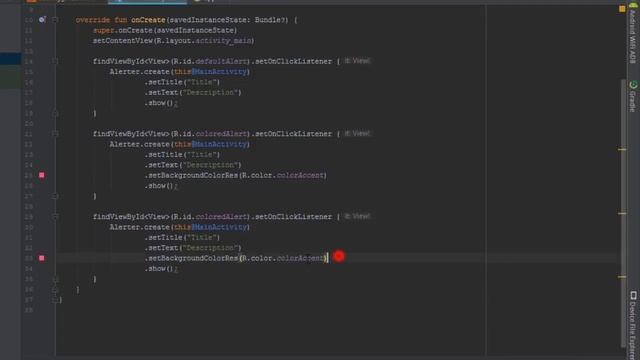This screenshot has height=360, width=640.
Task: Click '.setText("Description")' on line 24
Action: tap(193, 165)
